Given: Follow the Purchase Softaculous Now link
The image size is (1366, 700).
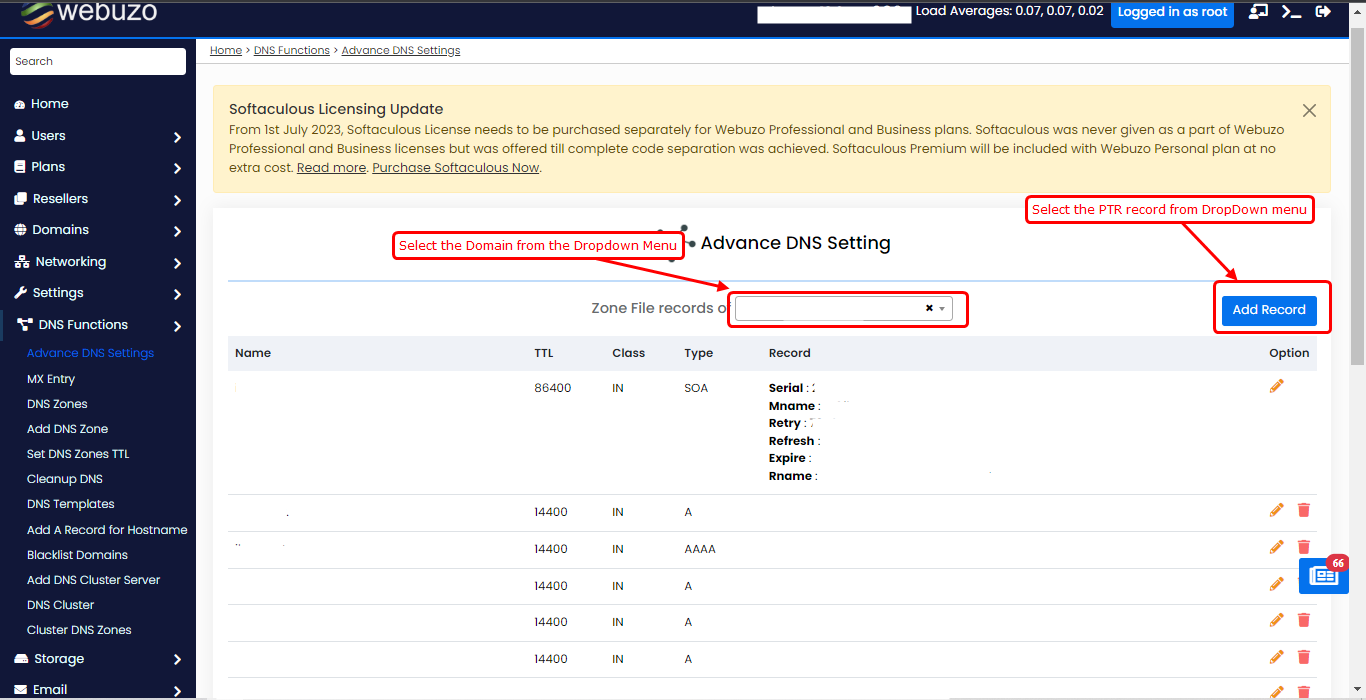Looking at the screenshot, I should [456, 168].
